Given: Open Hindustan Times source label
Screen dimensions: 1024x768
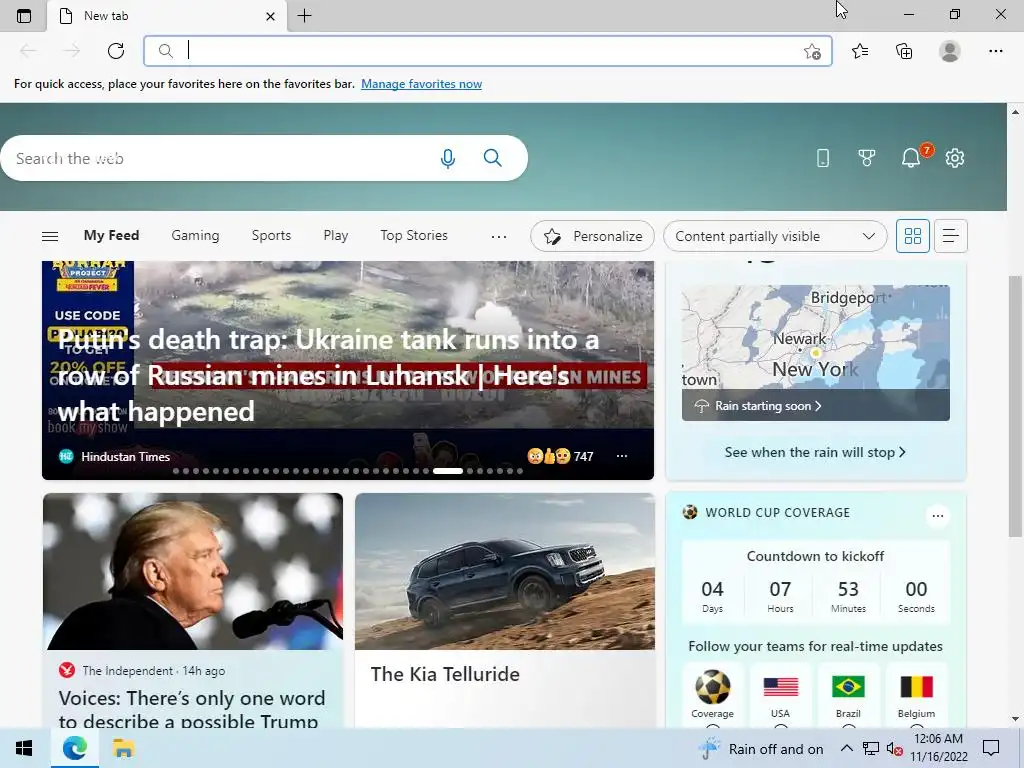Looking at the screenshot, I should [125, 456].
